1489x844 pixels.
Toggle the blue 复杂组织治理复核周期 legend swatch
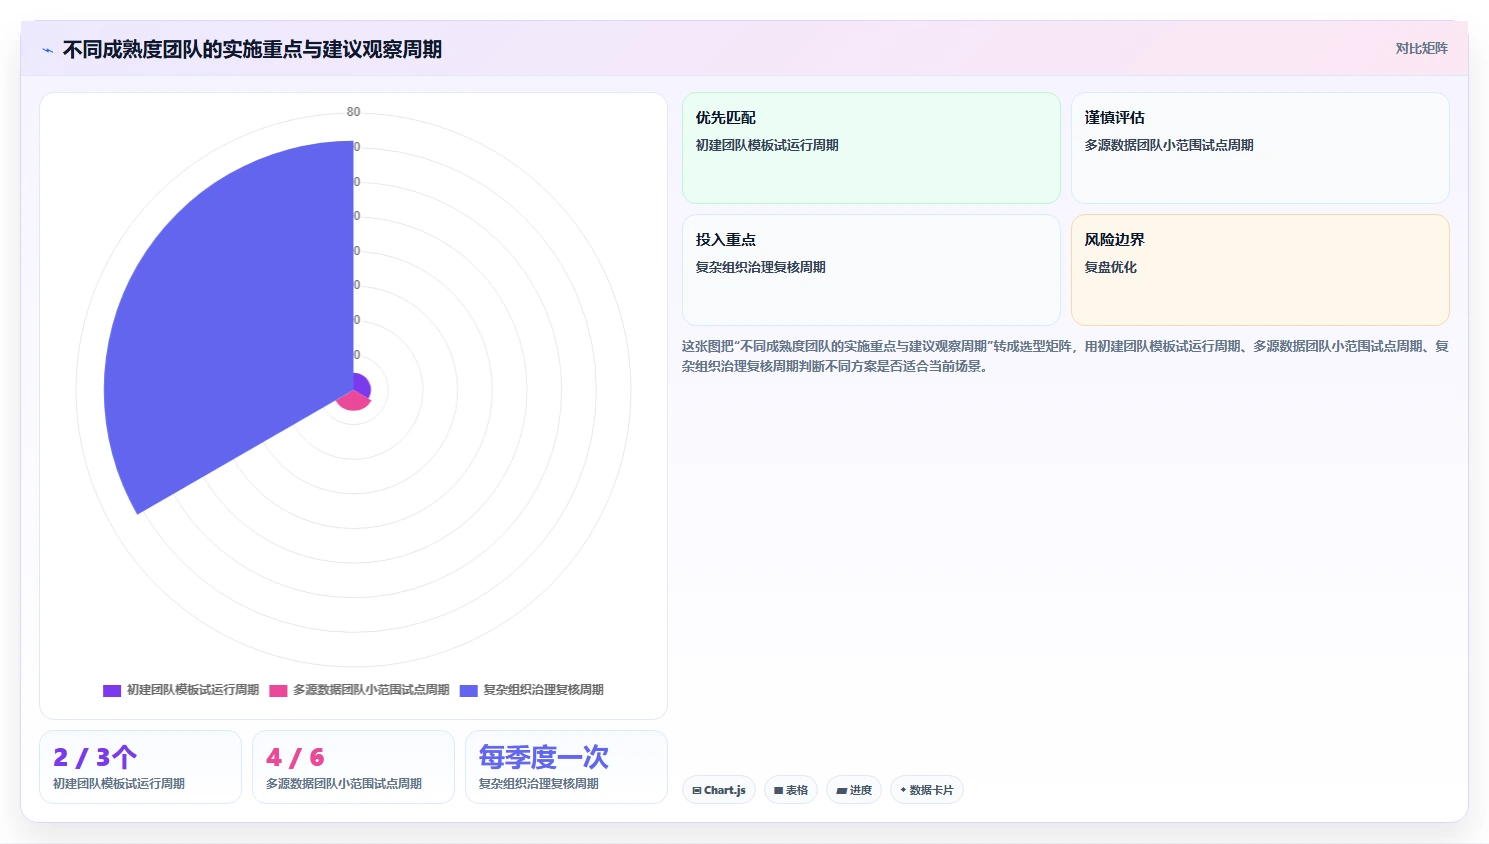(x=469, y=690)
